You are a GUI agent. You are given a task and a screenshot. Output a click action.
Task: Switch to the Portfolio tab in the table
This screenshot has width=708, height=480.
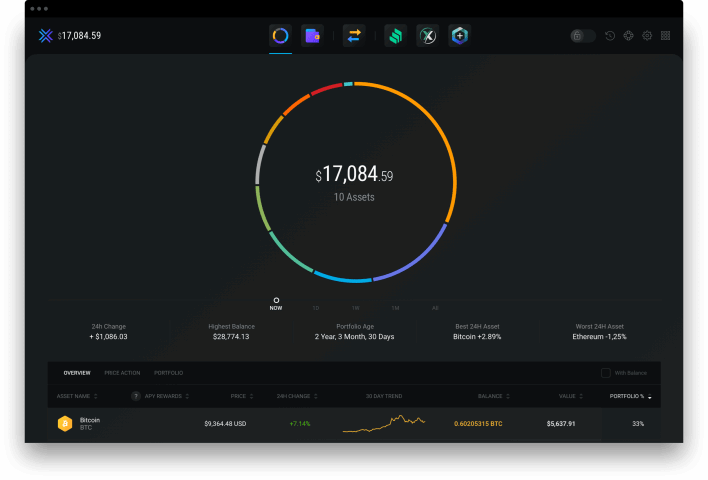(168, 373)
